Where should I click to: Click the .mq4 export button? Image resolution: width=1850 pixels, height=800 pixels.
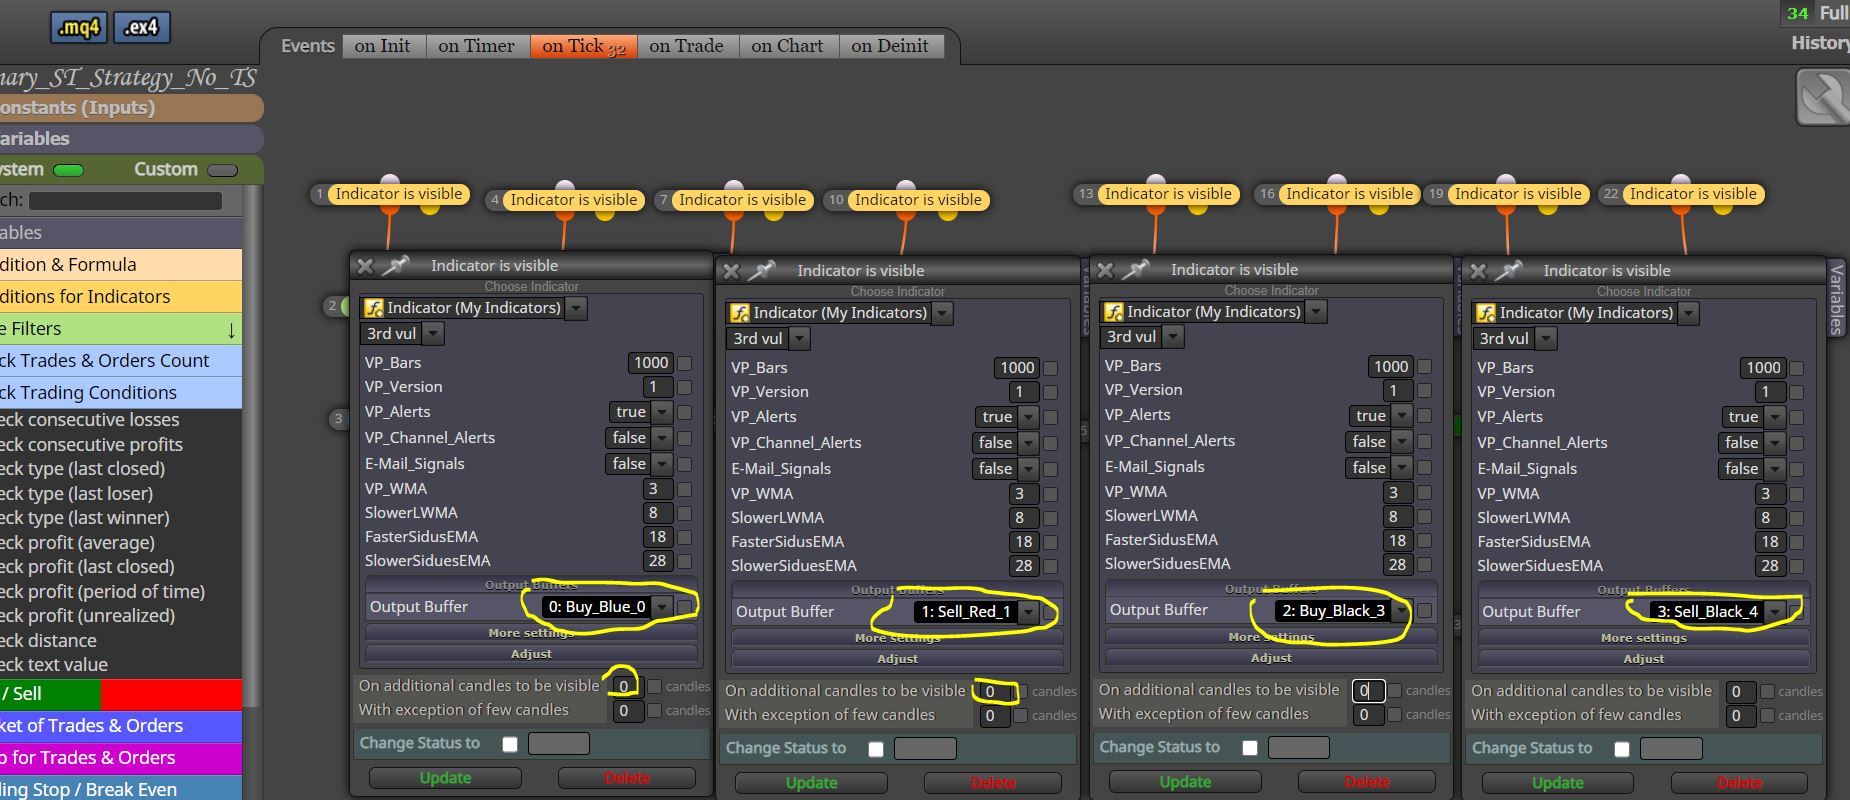point(79,28)
